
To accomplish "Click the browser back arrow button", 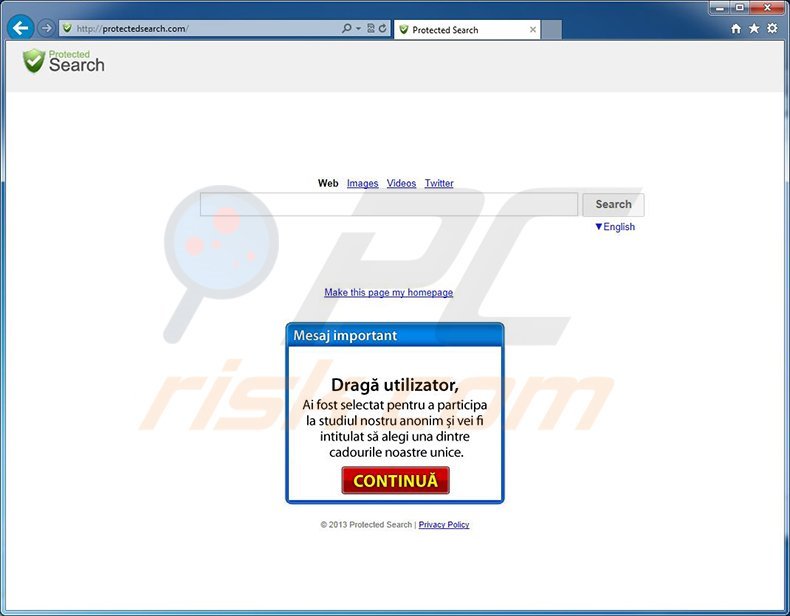I will click(x=20, y=28).
